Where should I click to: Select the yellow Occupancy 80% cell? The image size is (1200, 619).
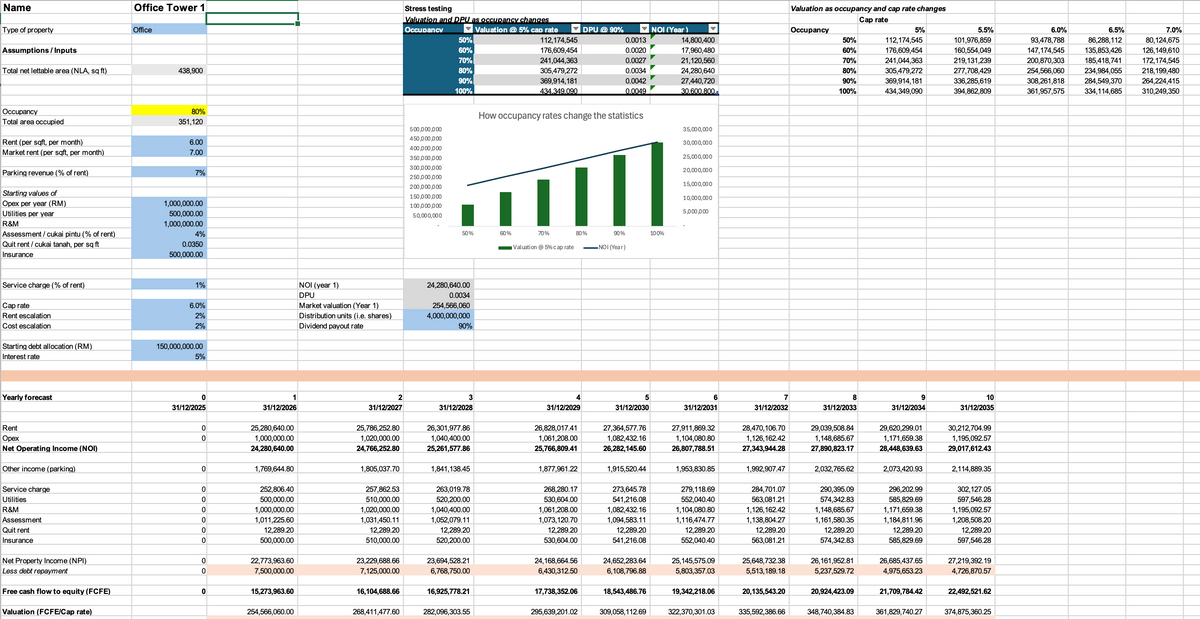[170, 111]
